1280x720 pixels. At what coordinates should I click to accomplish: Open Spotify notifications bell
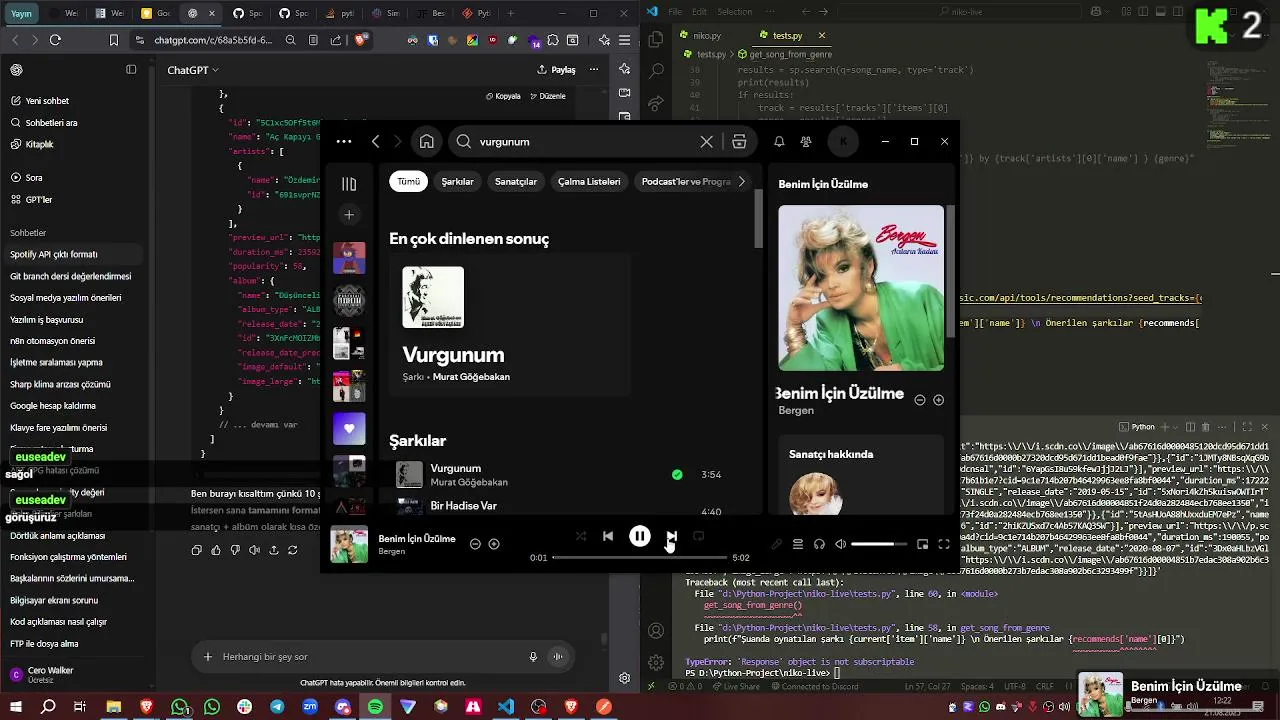[779, 142]
